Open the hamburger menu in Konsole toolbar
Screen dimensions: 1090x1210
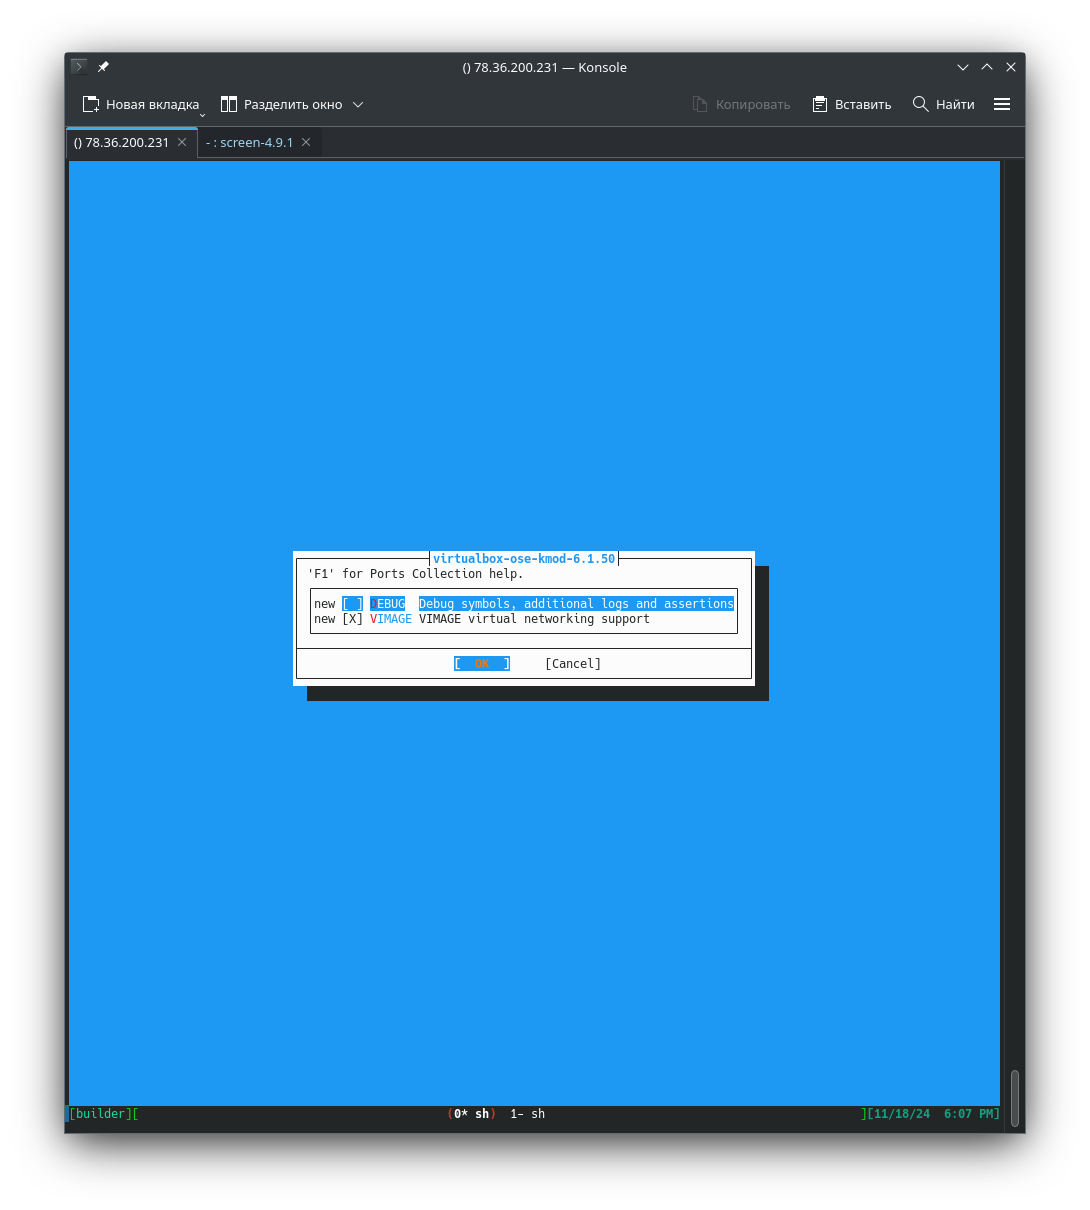tap(1002, 104)
